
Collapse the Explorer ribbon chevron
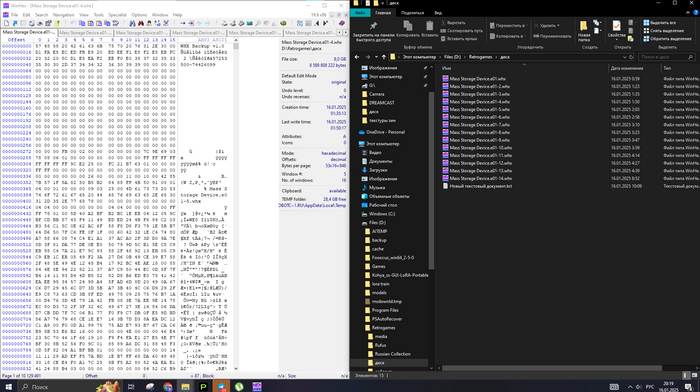point(688,13)
